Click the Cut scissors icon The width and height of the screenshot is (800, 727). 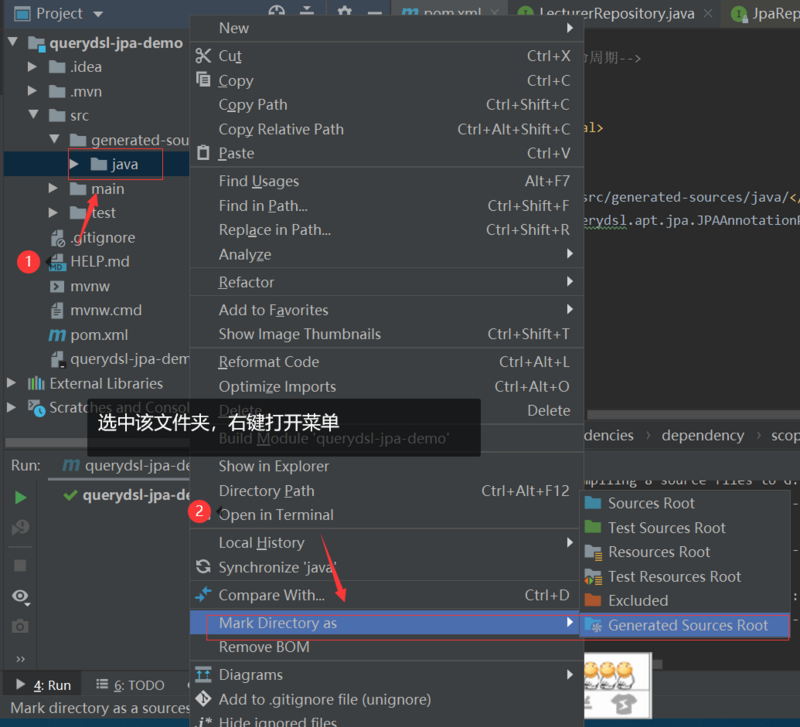tap(203, 56)
